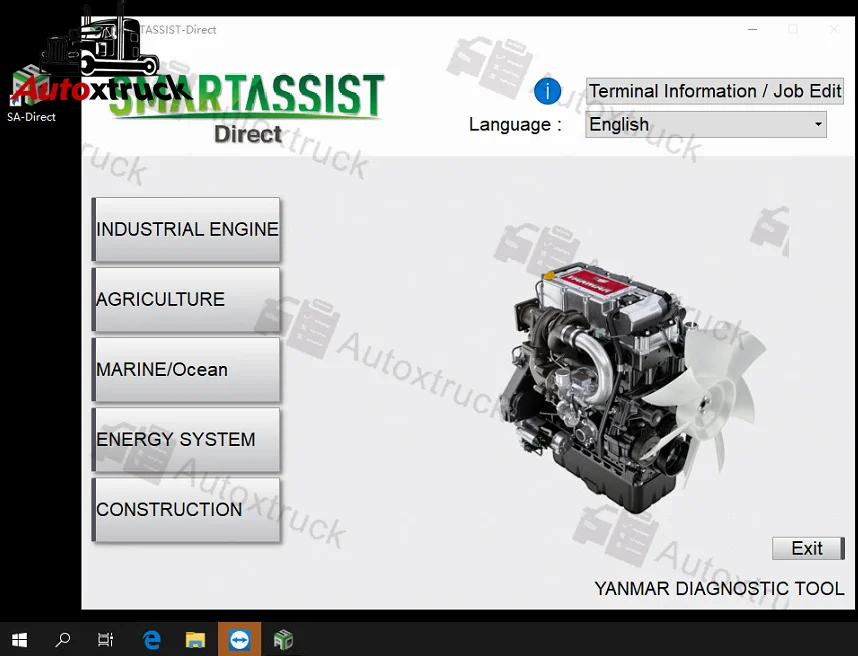Image resolution: width=858 pixels, height=656 pixels.
Task: Open the Windows Start menu
Action: (19, 639)
